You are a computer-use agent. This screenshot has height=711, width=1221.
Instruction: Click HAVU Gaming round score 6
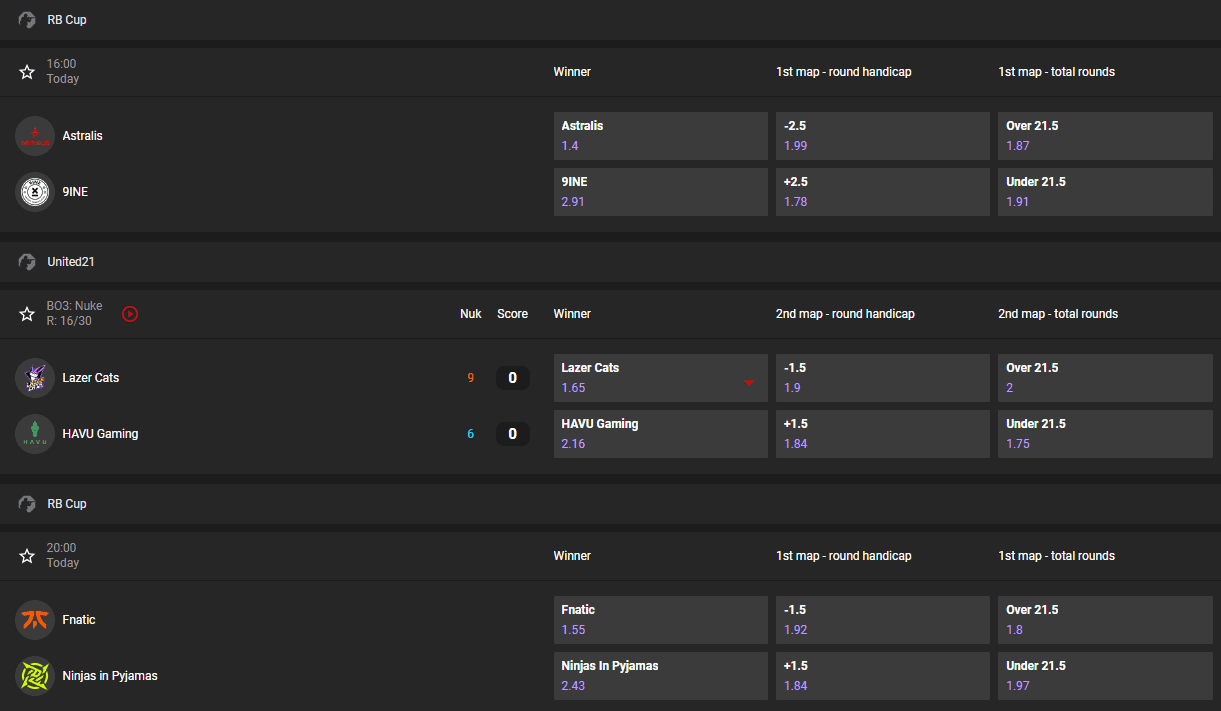point(470,434)
